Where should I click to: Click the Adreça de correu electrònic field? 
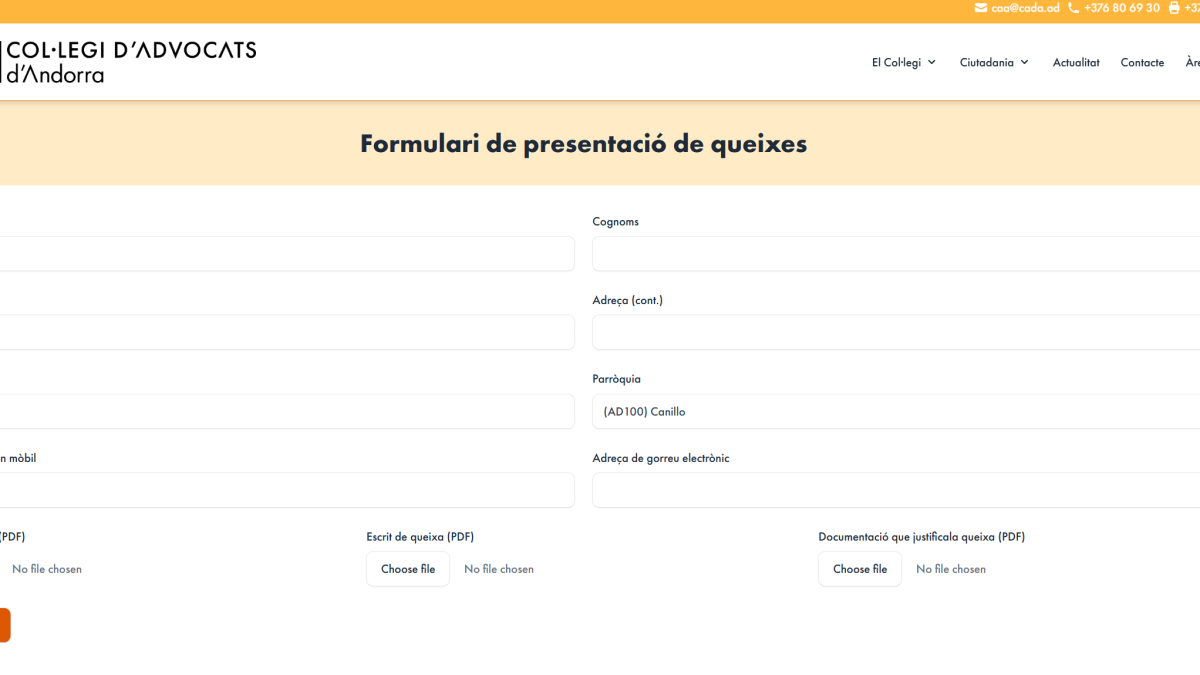pos(896,490)
